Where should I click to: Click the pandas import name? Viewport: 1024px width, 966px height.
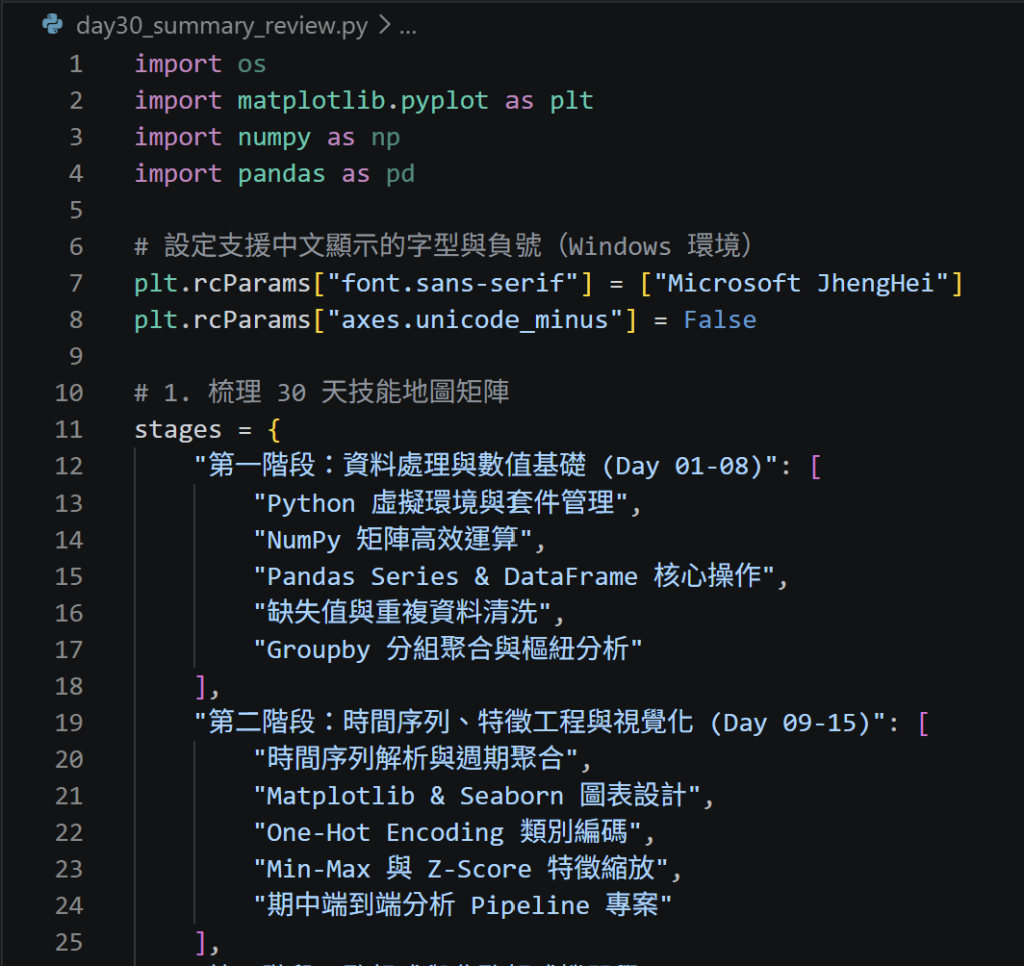click(x=281, y=174)
